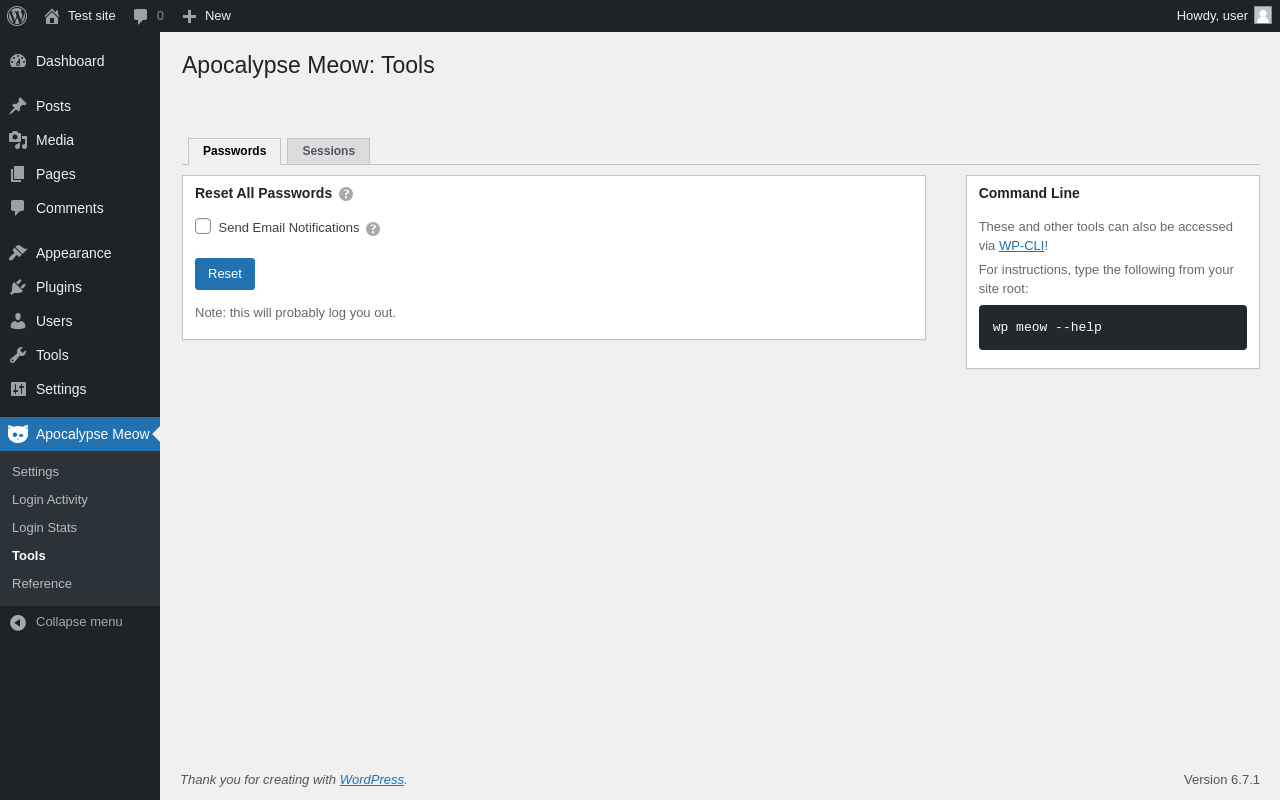Click the Media icon in sidebar

click(x=18, y=140)
